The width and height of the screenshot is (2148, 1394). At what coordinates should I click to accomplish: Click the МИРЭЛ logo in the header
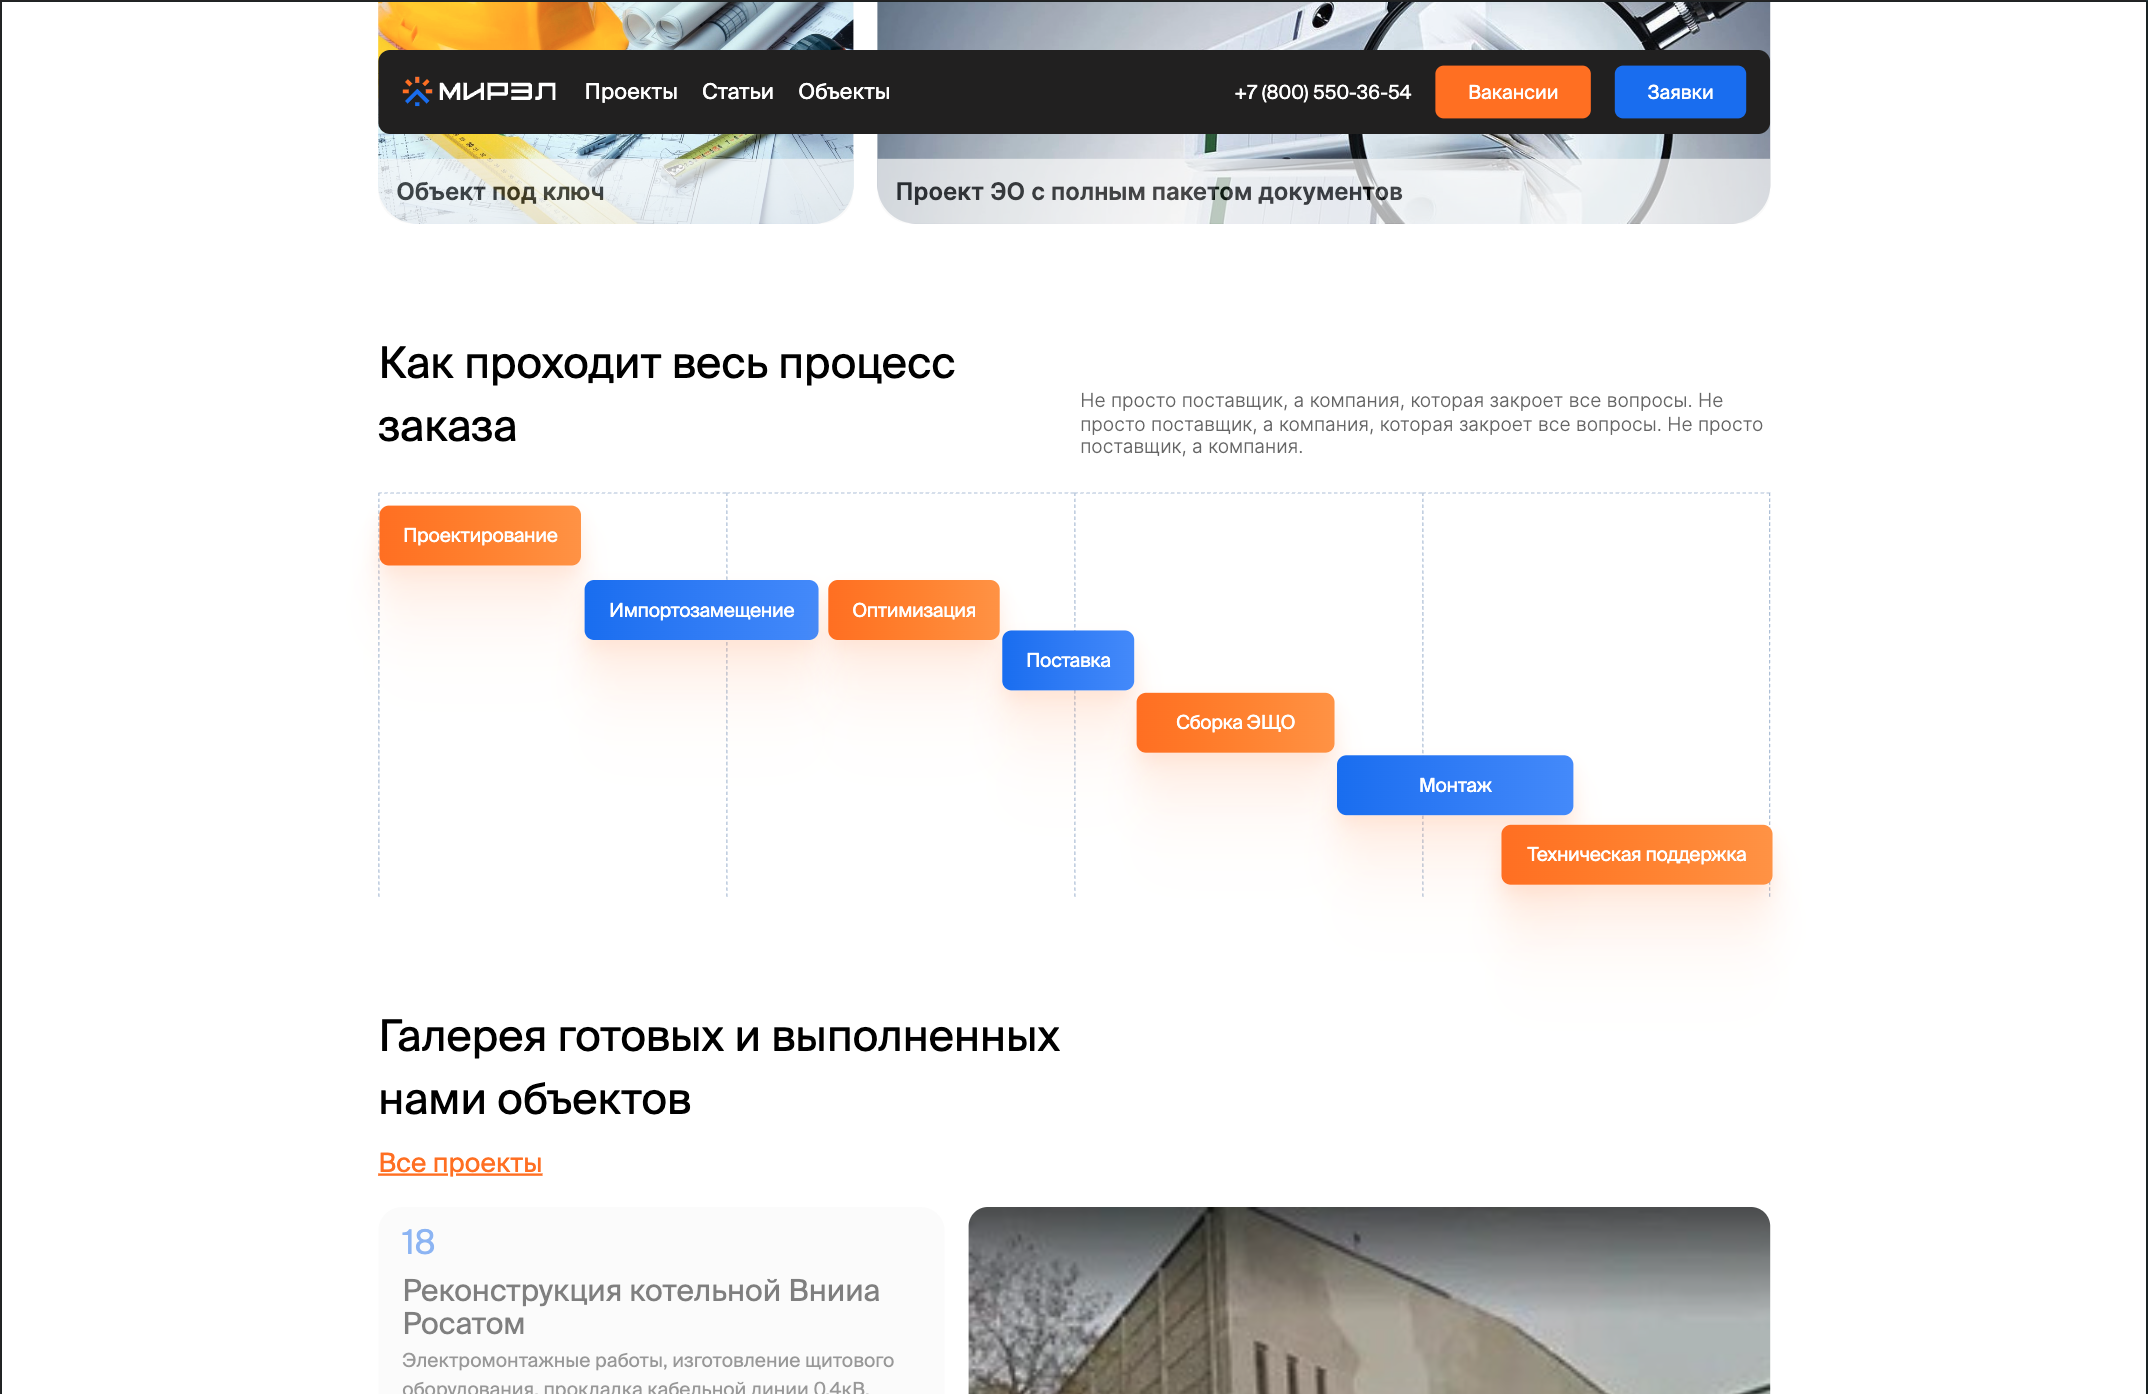pyautogui.click(x=479, y=92)
